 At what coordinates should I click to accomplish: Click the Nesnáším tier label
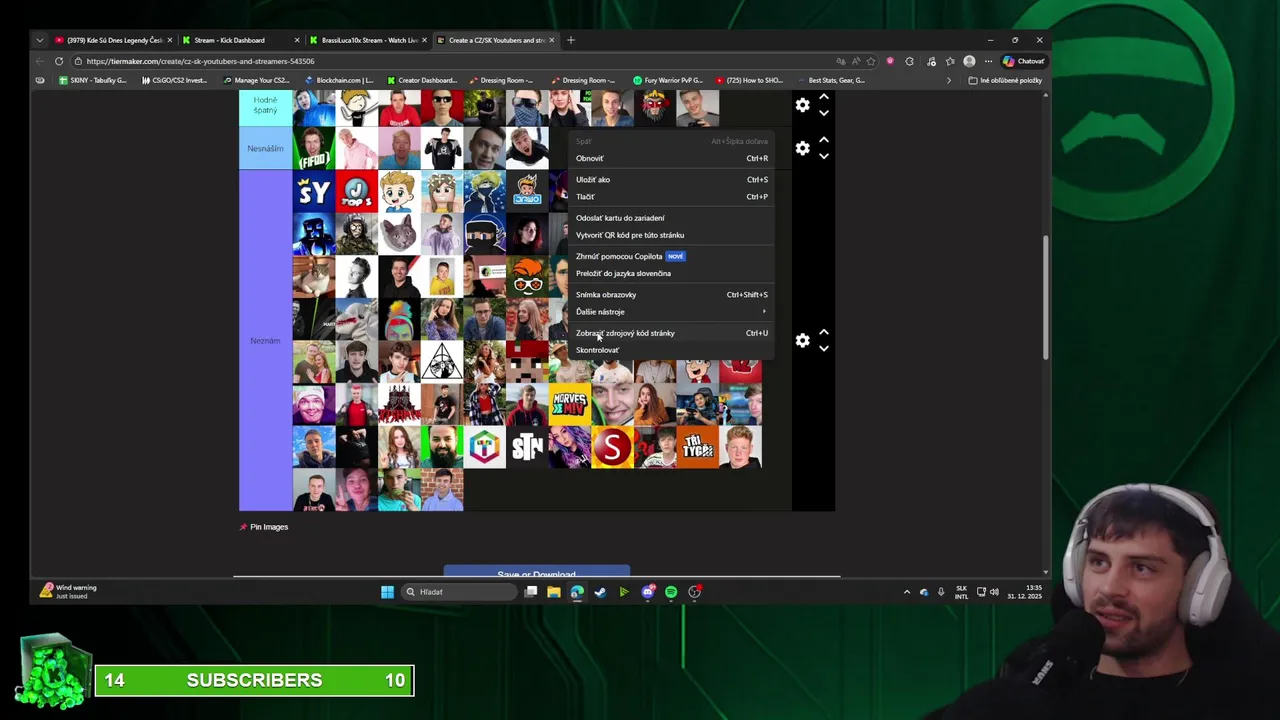click(x=265, y=148)
